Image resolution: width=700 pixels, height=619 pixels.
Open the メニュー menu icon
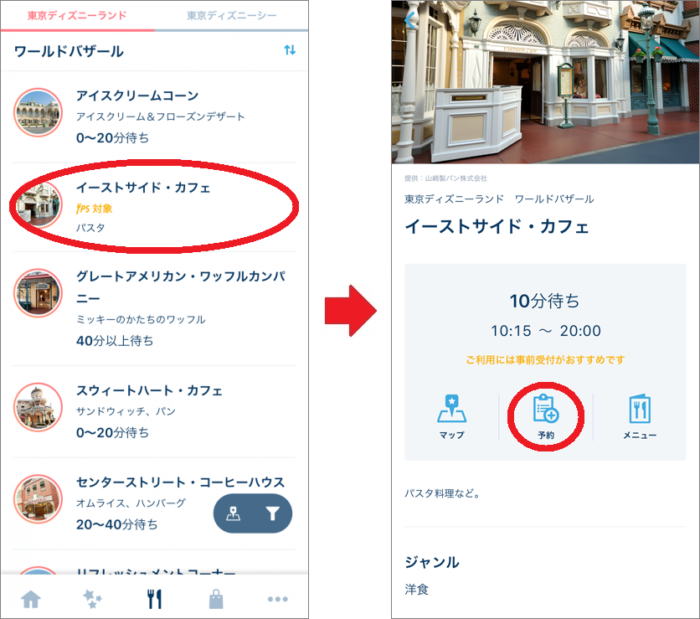point(640,418)
